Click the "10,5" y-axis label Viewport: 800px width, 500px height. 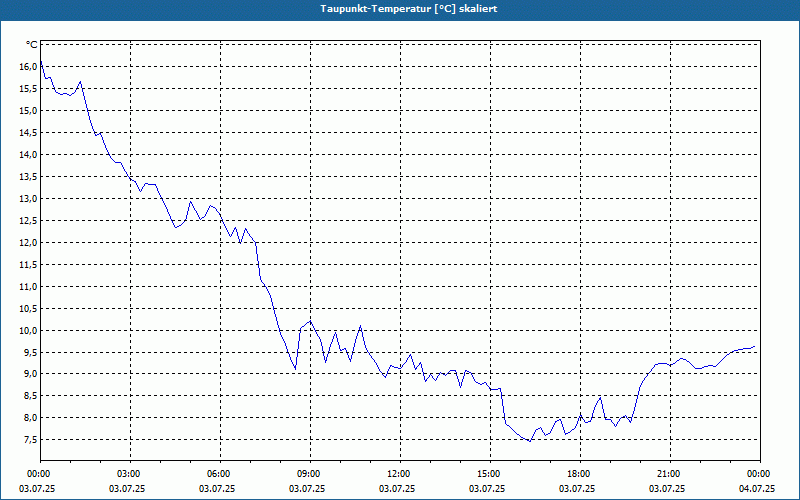(x=29, y=308)
